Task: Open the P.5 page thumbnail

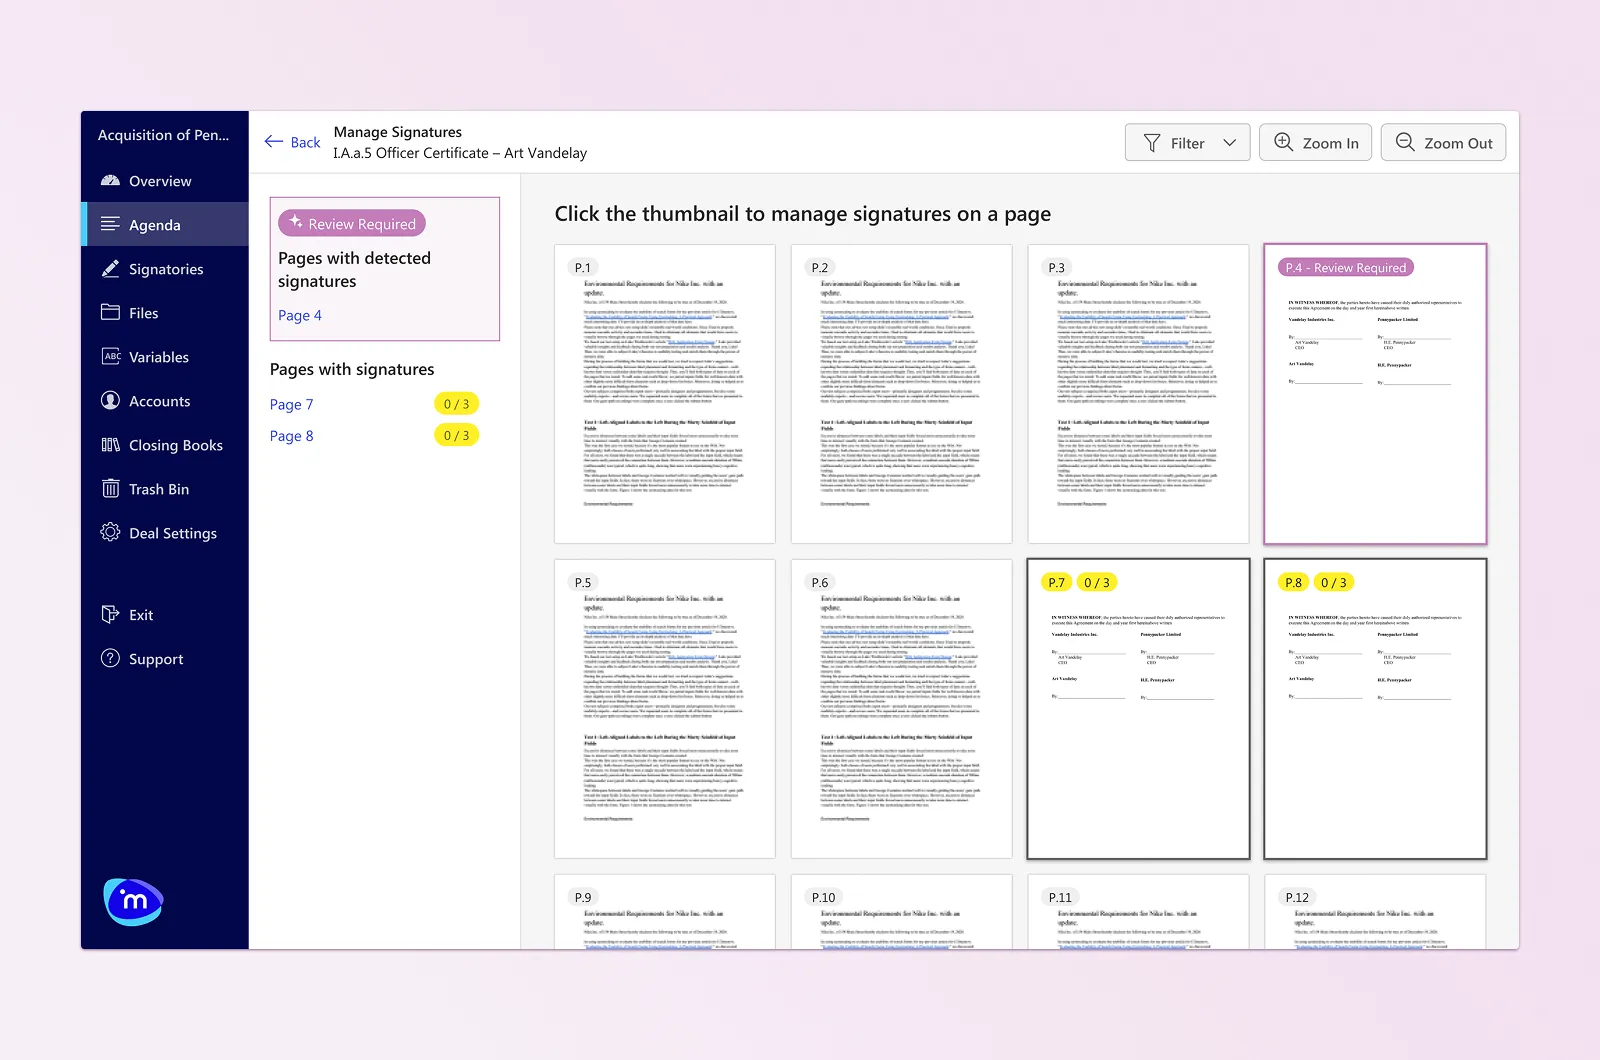Action: coord(665,709)
